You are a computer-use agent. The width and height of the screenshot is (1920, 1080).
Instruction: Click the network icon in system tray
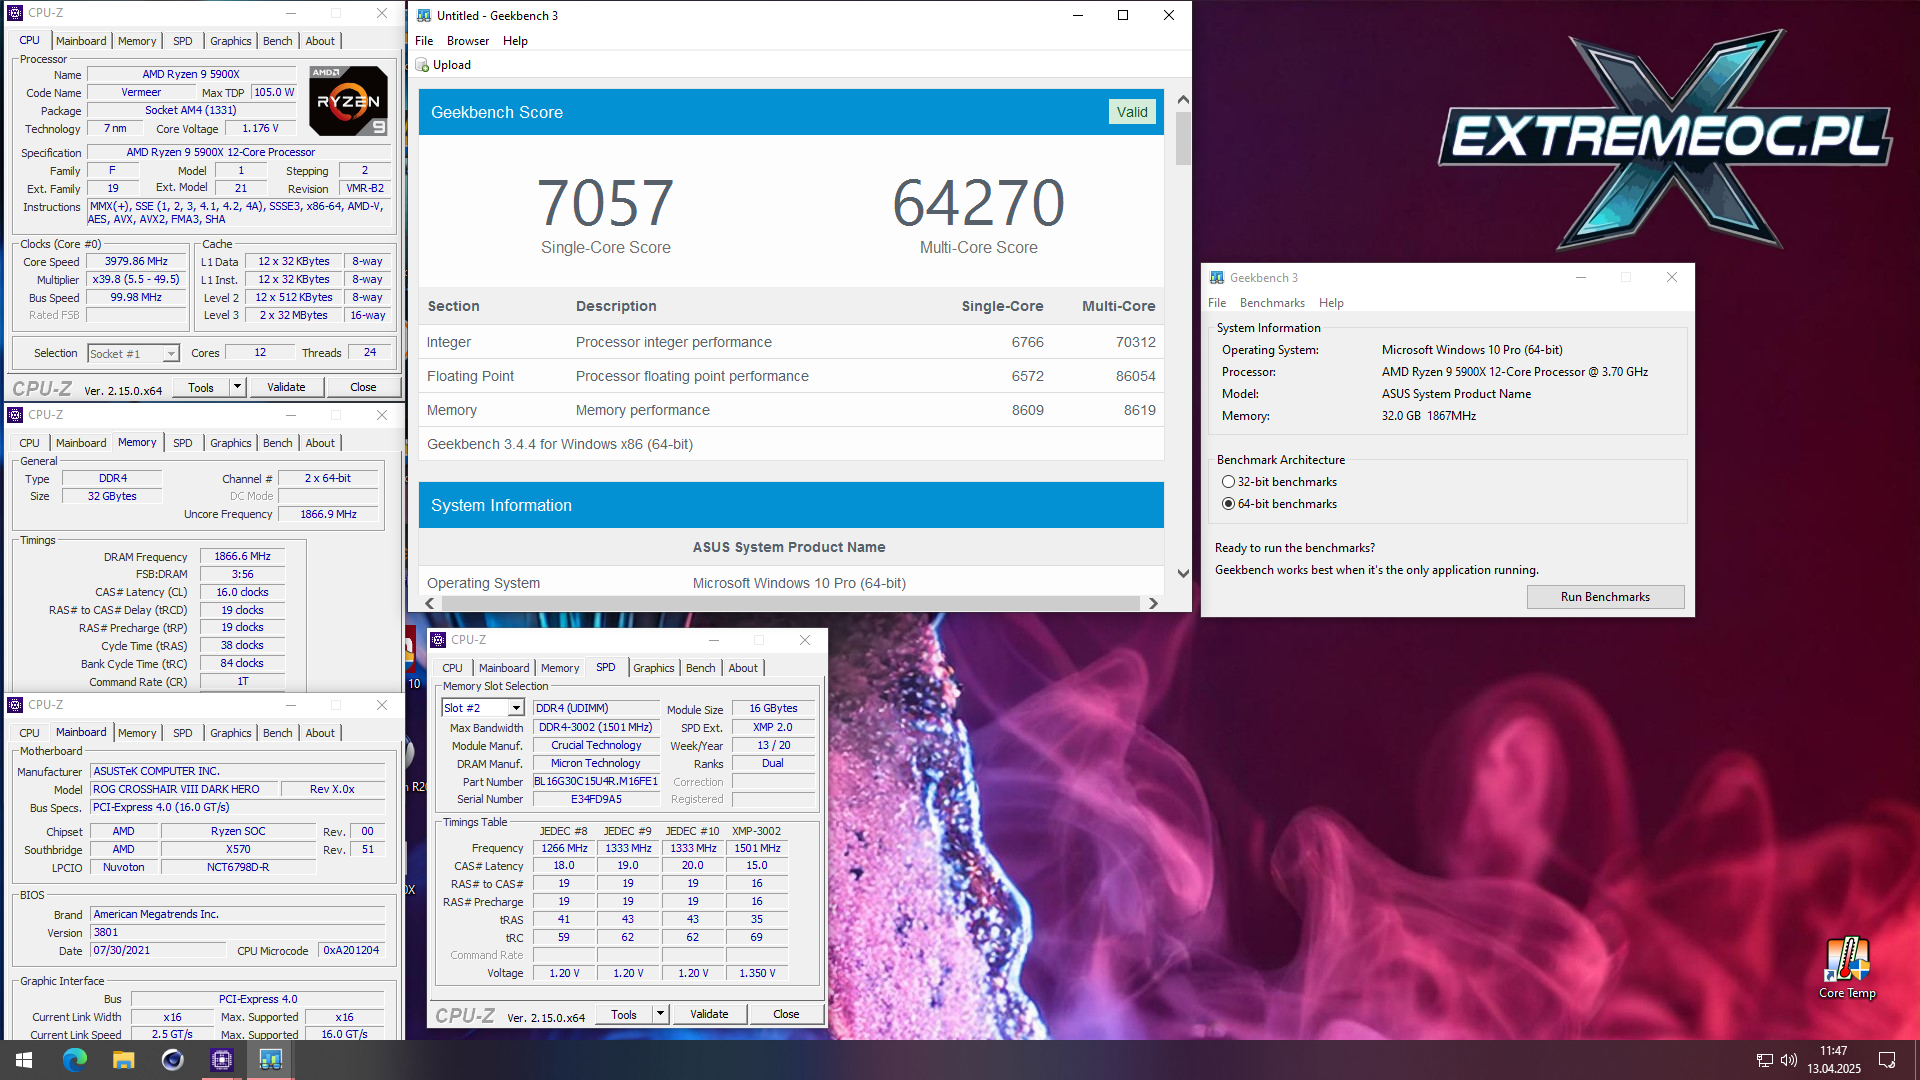(x=1764, y=1060)
